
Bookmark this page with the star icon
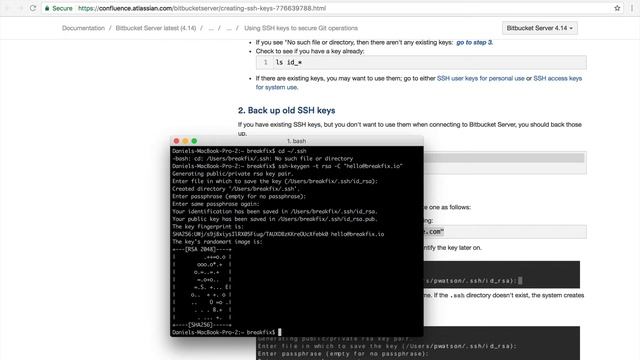pyautogui.click(x=617, y=8)
